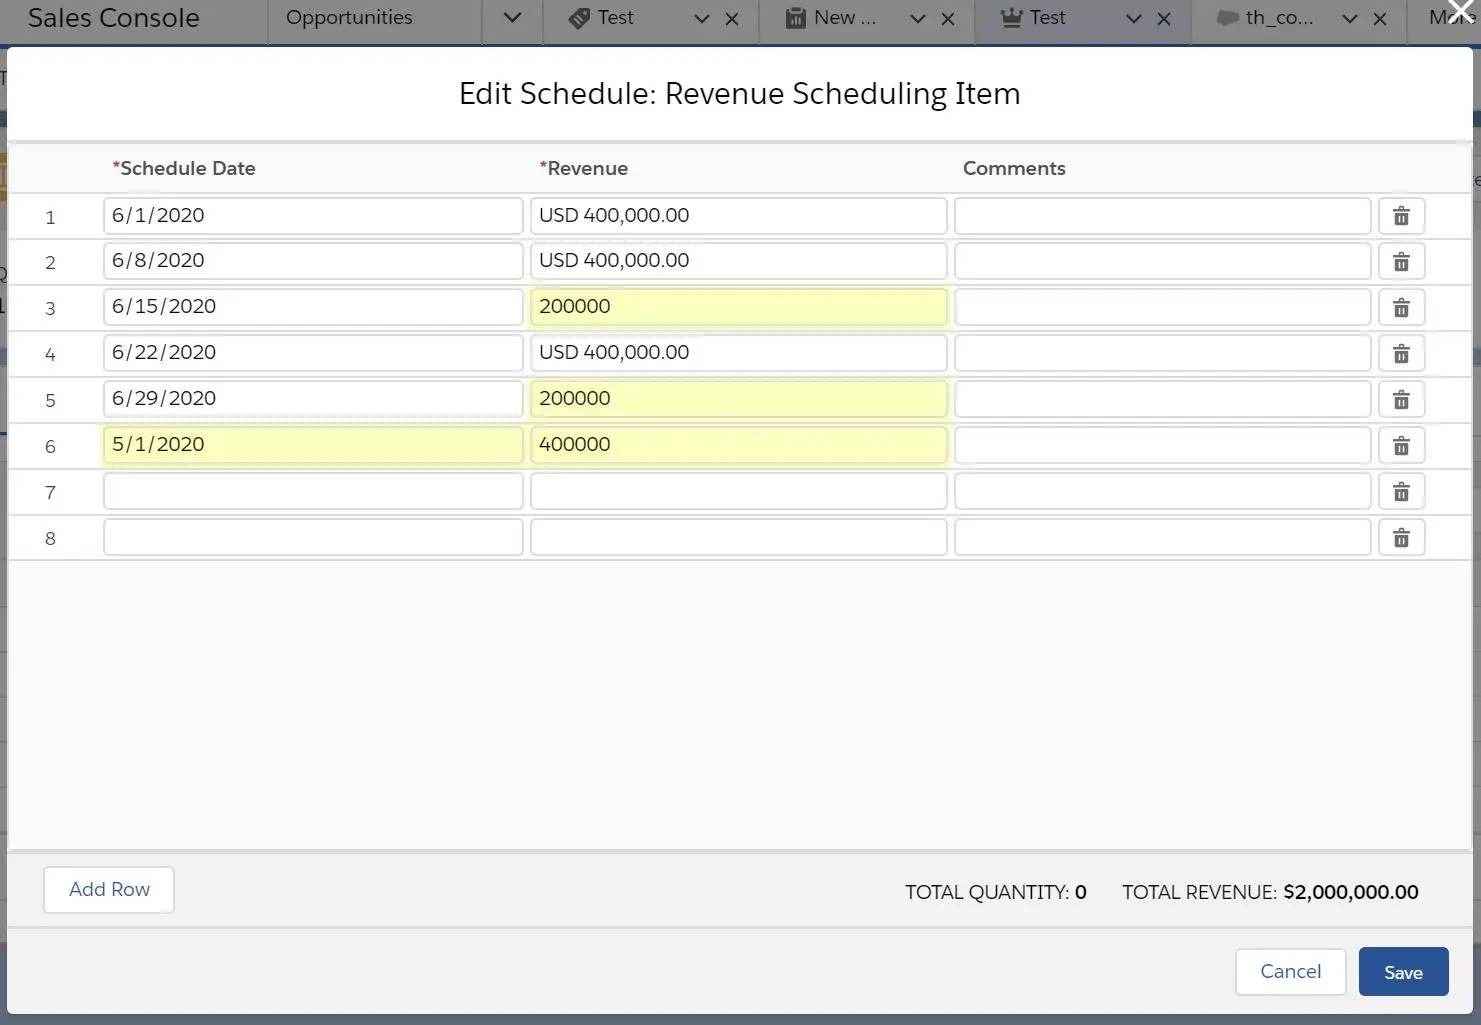The height and width of the screenshot is (1025, 1481).
Task: Close the New ... tab
Action: 948,19
